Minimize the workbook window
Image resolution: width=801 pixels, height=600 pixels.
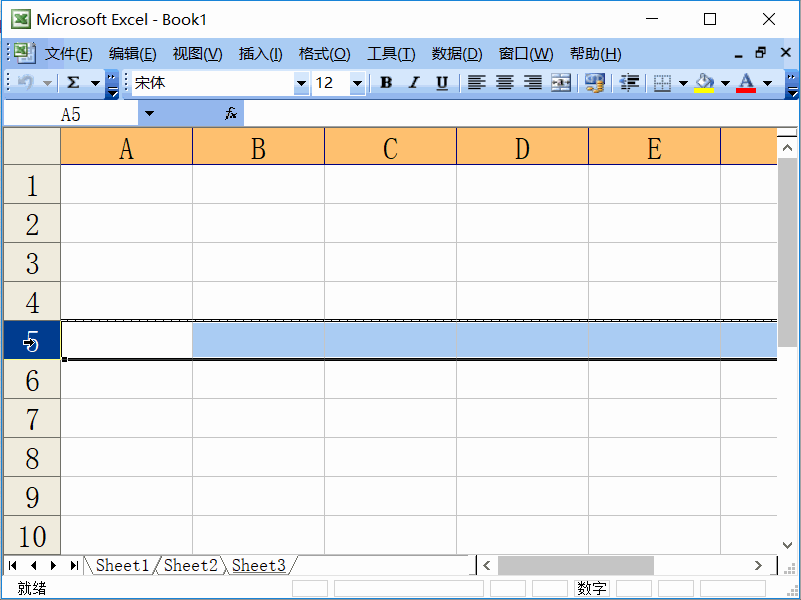738,54
